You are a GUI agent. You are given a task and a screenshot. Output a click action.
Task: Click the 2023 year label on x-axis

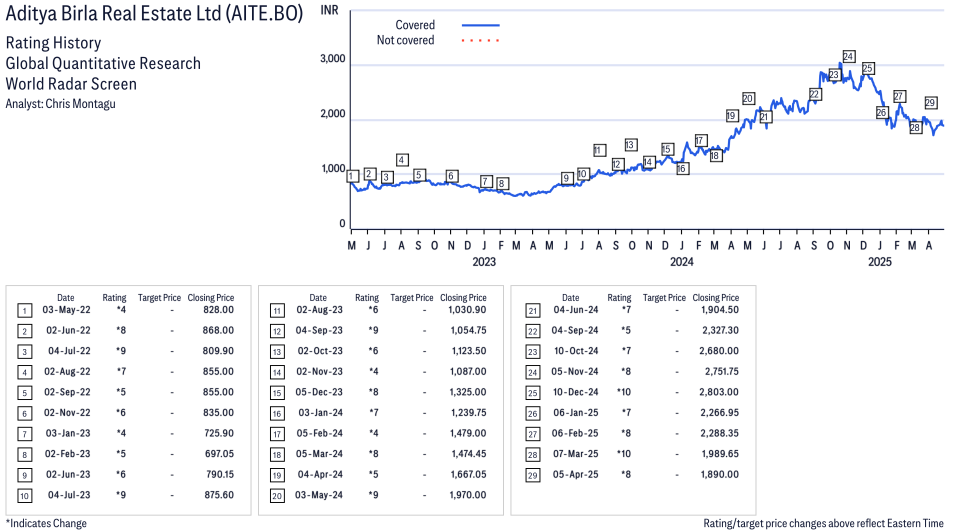pos(484,262)
